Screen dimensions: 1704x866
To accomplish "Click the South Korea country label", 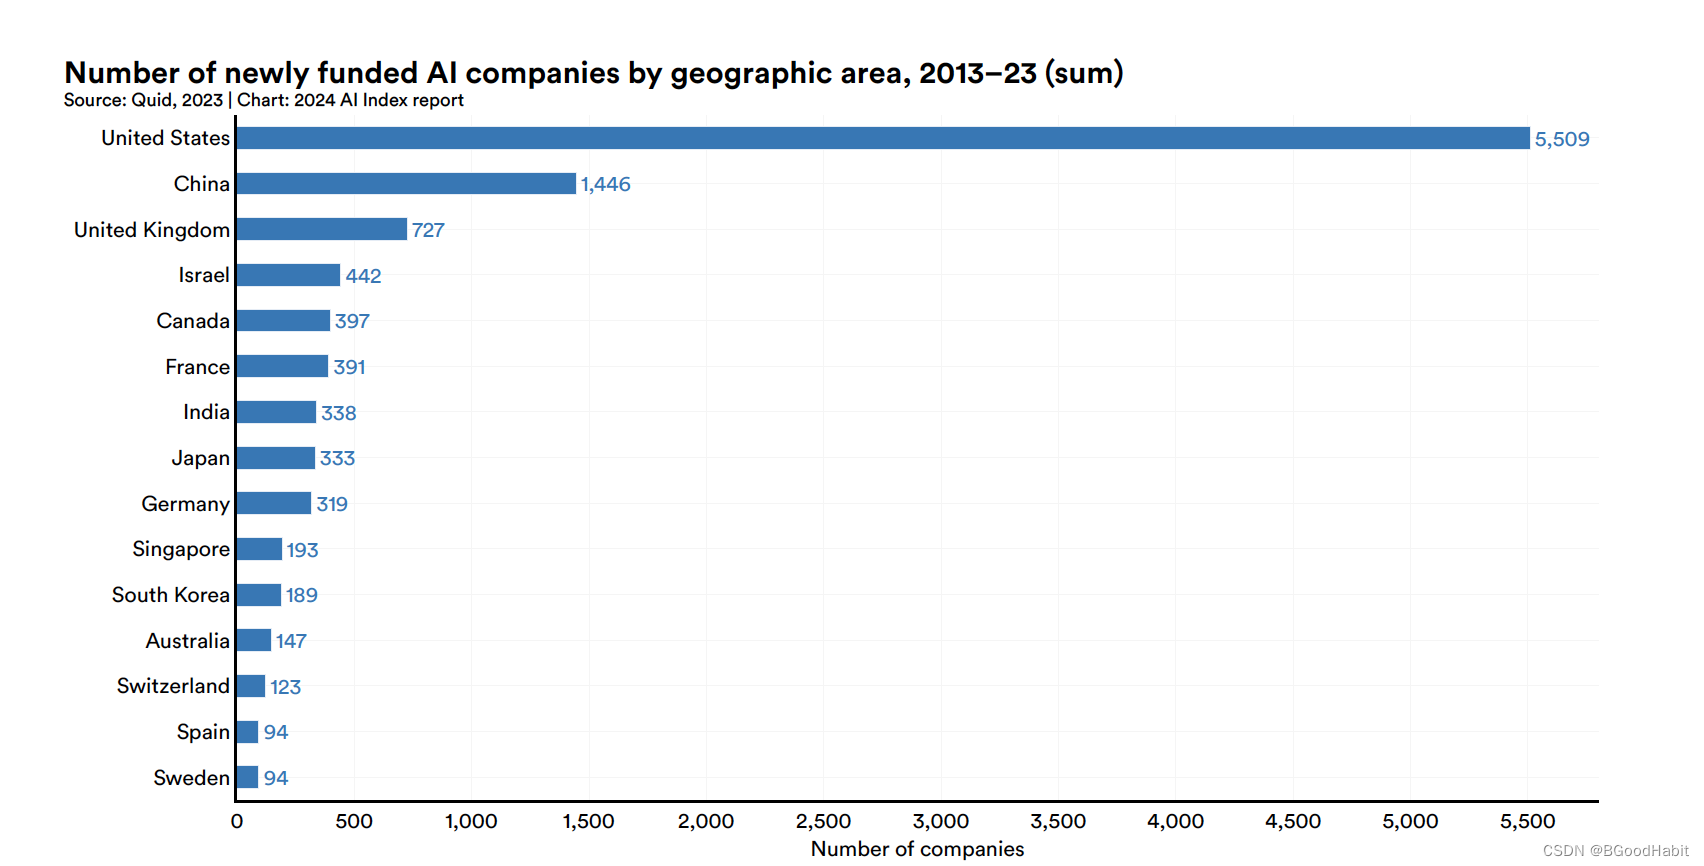I will tap(171, 595).
